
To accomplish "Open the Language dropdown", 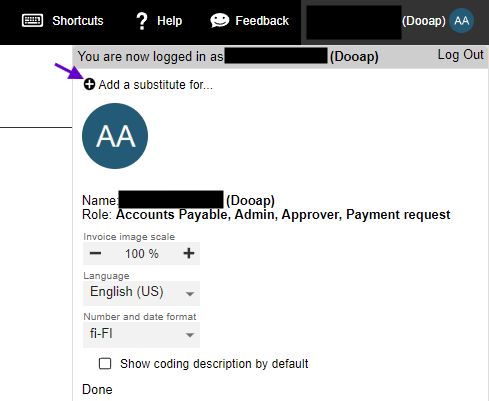I will tap(141, 293).
